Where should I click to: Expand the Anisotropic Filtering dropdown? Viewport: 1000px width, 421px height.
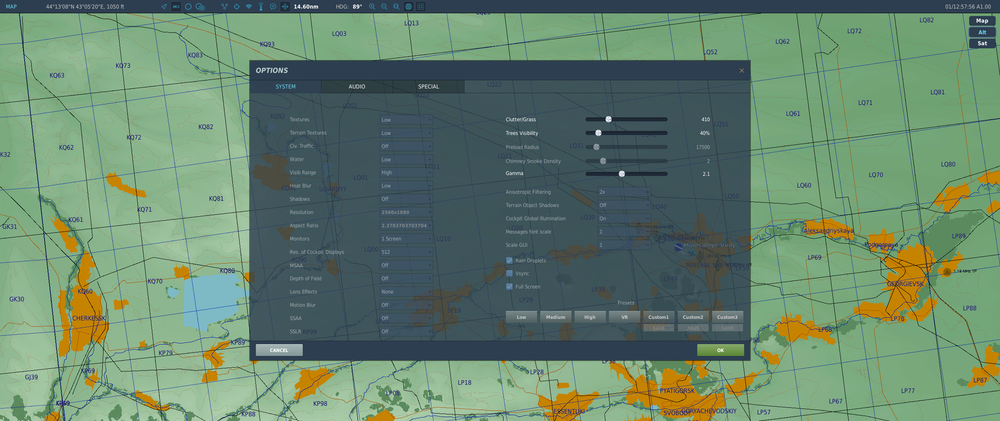tap(622, 191)
